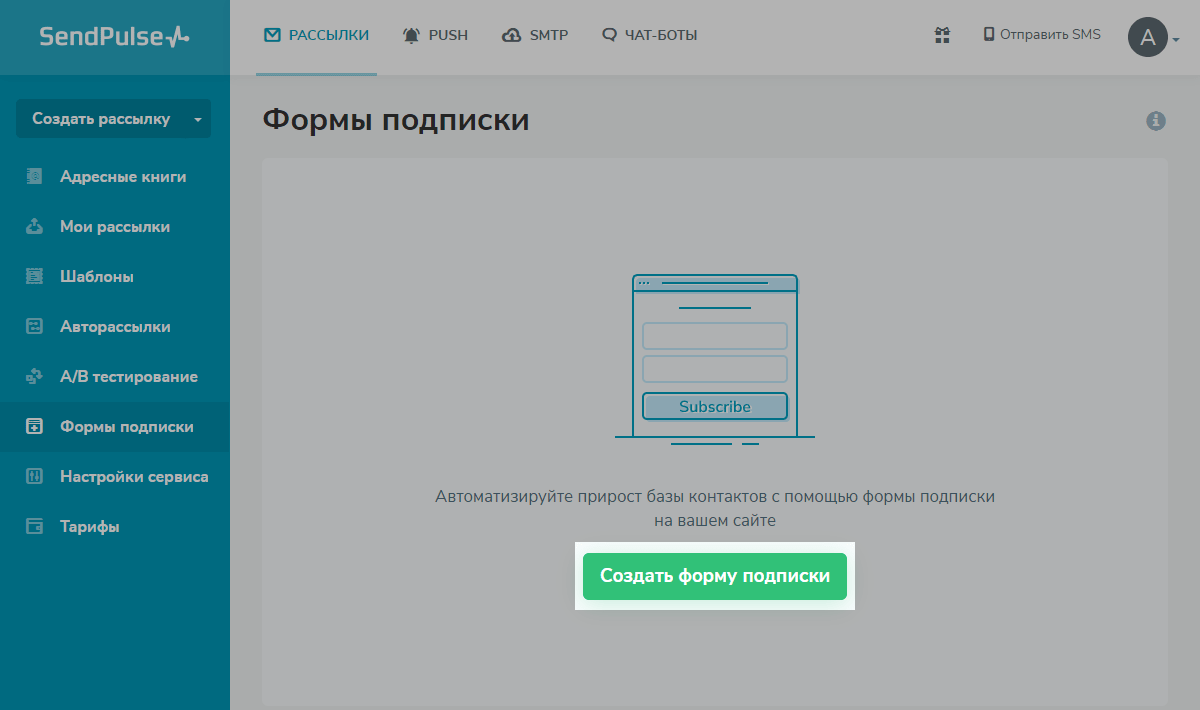Open Тарифы page
The image size is (1200, 710).
tap(115, 527)
